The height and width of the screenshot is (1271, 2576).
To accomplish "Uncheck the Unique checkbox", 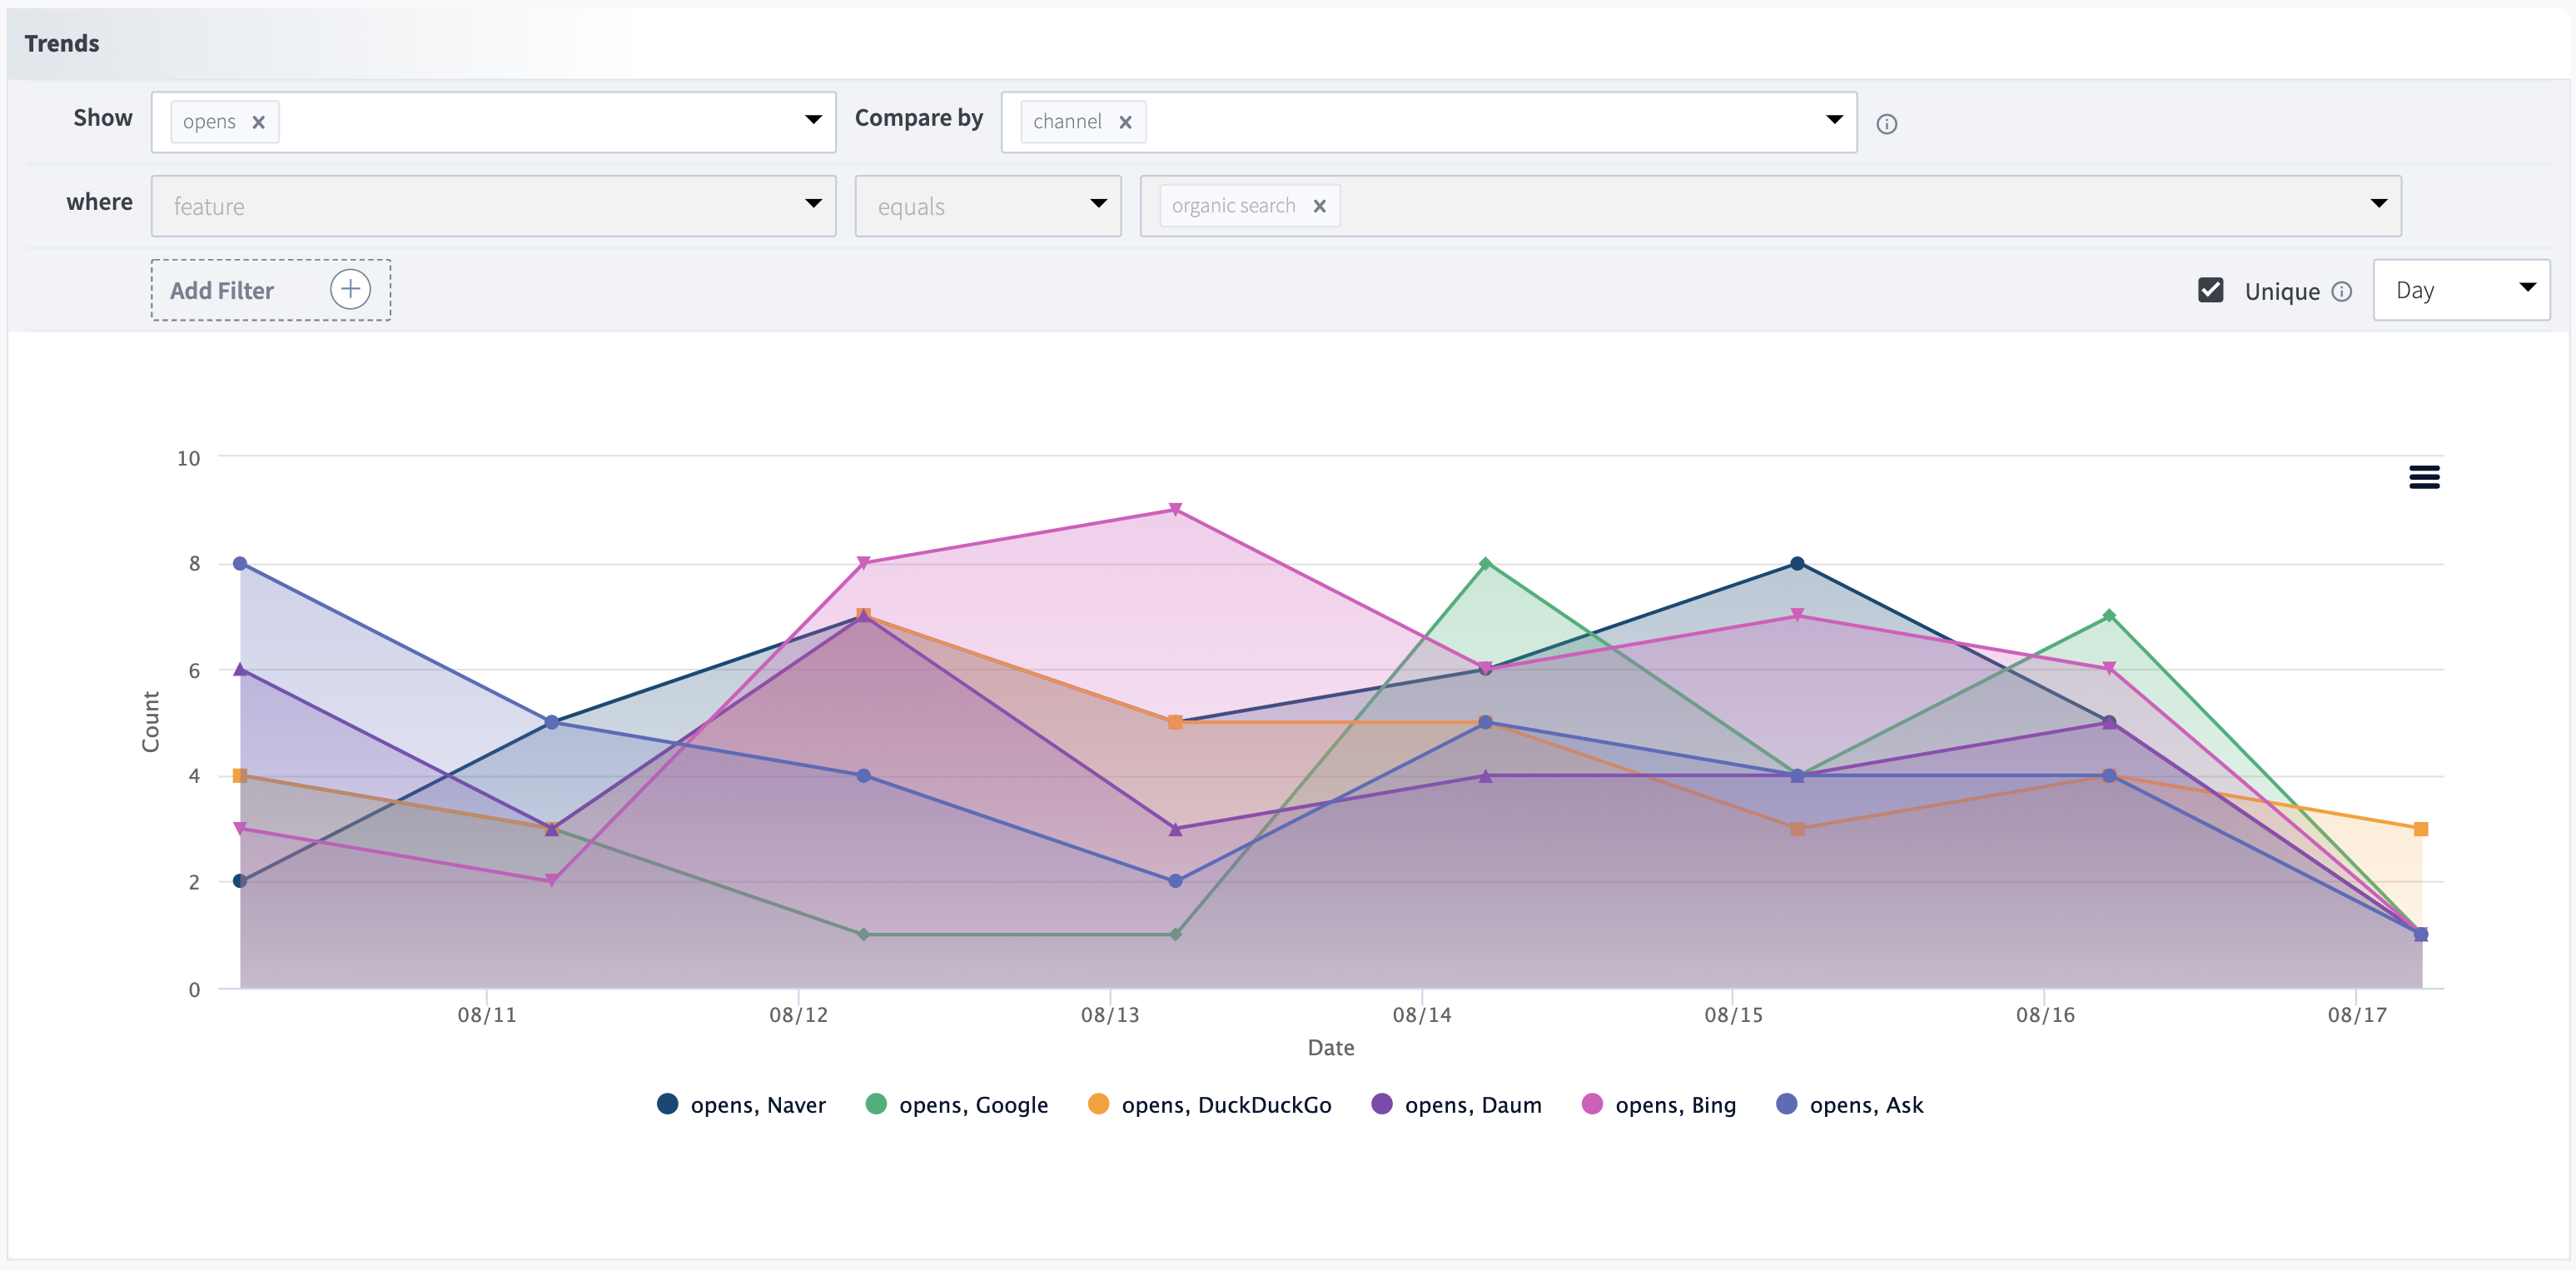I will click(2210, 290).
